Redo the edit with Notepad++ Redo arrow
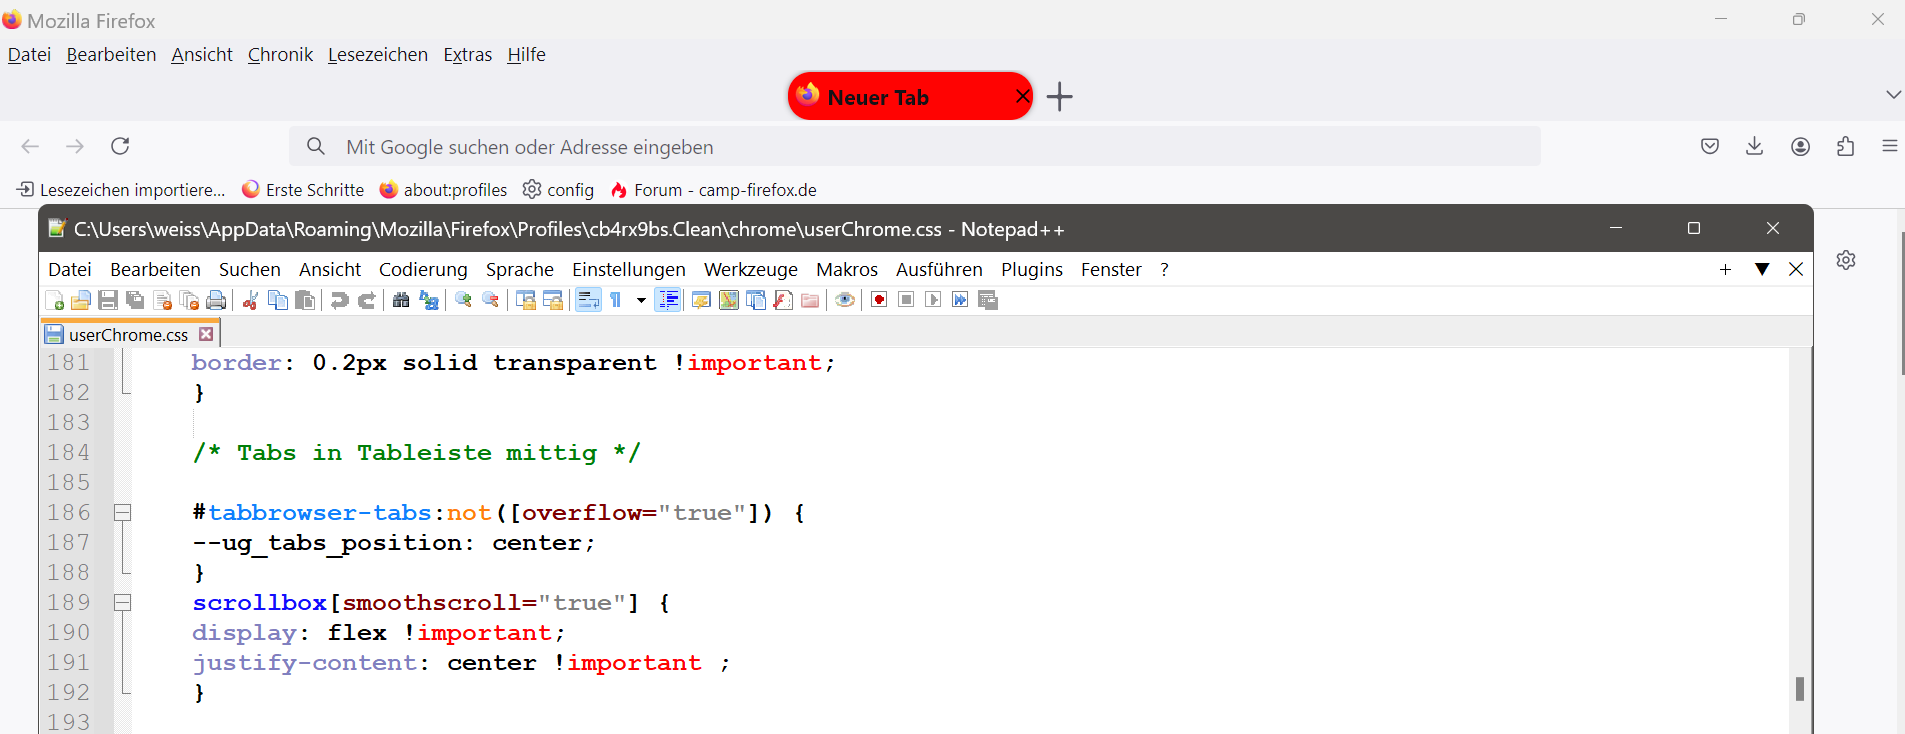This screenshot has width=1905, height=734. 367,300
